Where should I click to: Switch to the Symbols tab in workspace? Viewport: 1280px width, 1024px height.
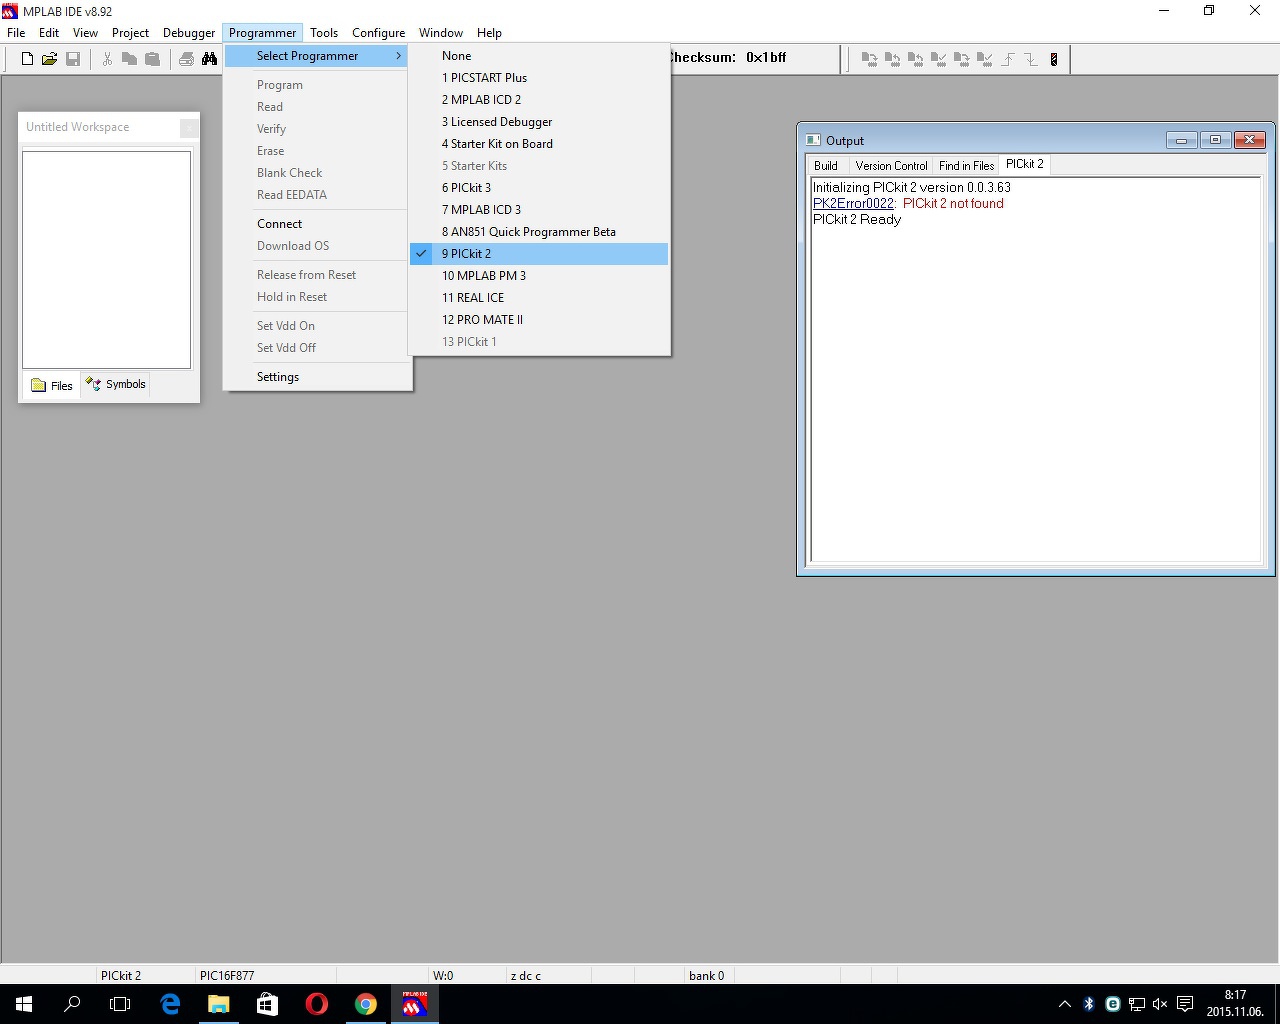[x=116, y=385]
